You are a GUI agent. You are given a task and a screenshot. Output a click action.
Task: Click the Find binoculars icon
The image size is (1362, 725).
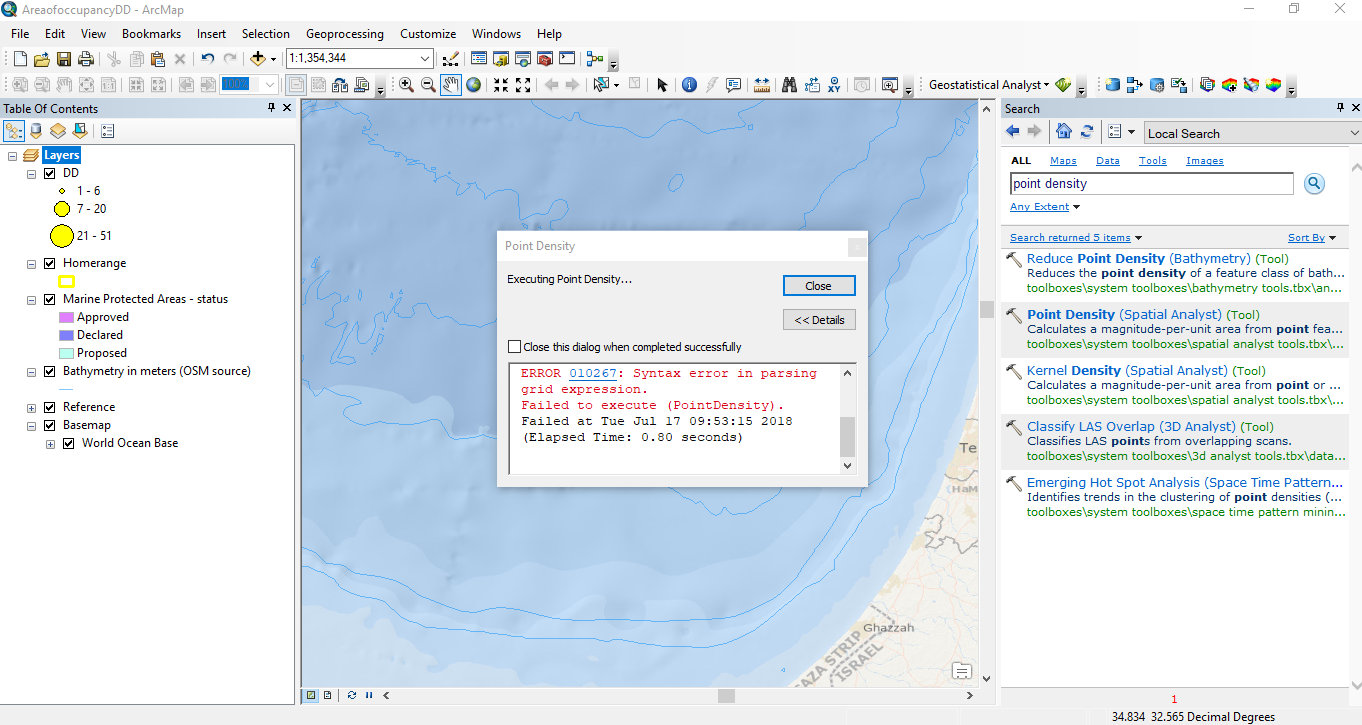click(789, 85)
